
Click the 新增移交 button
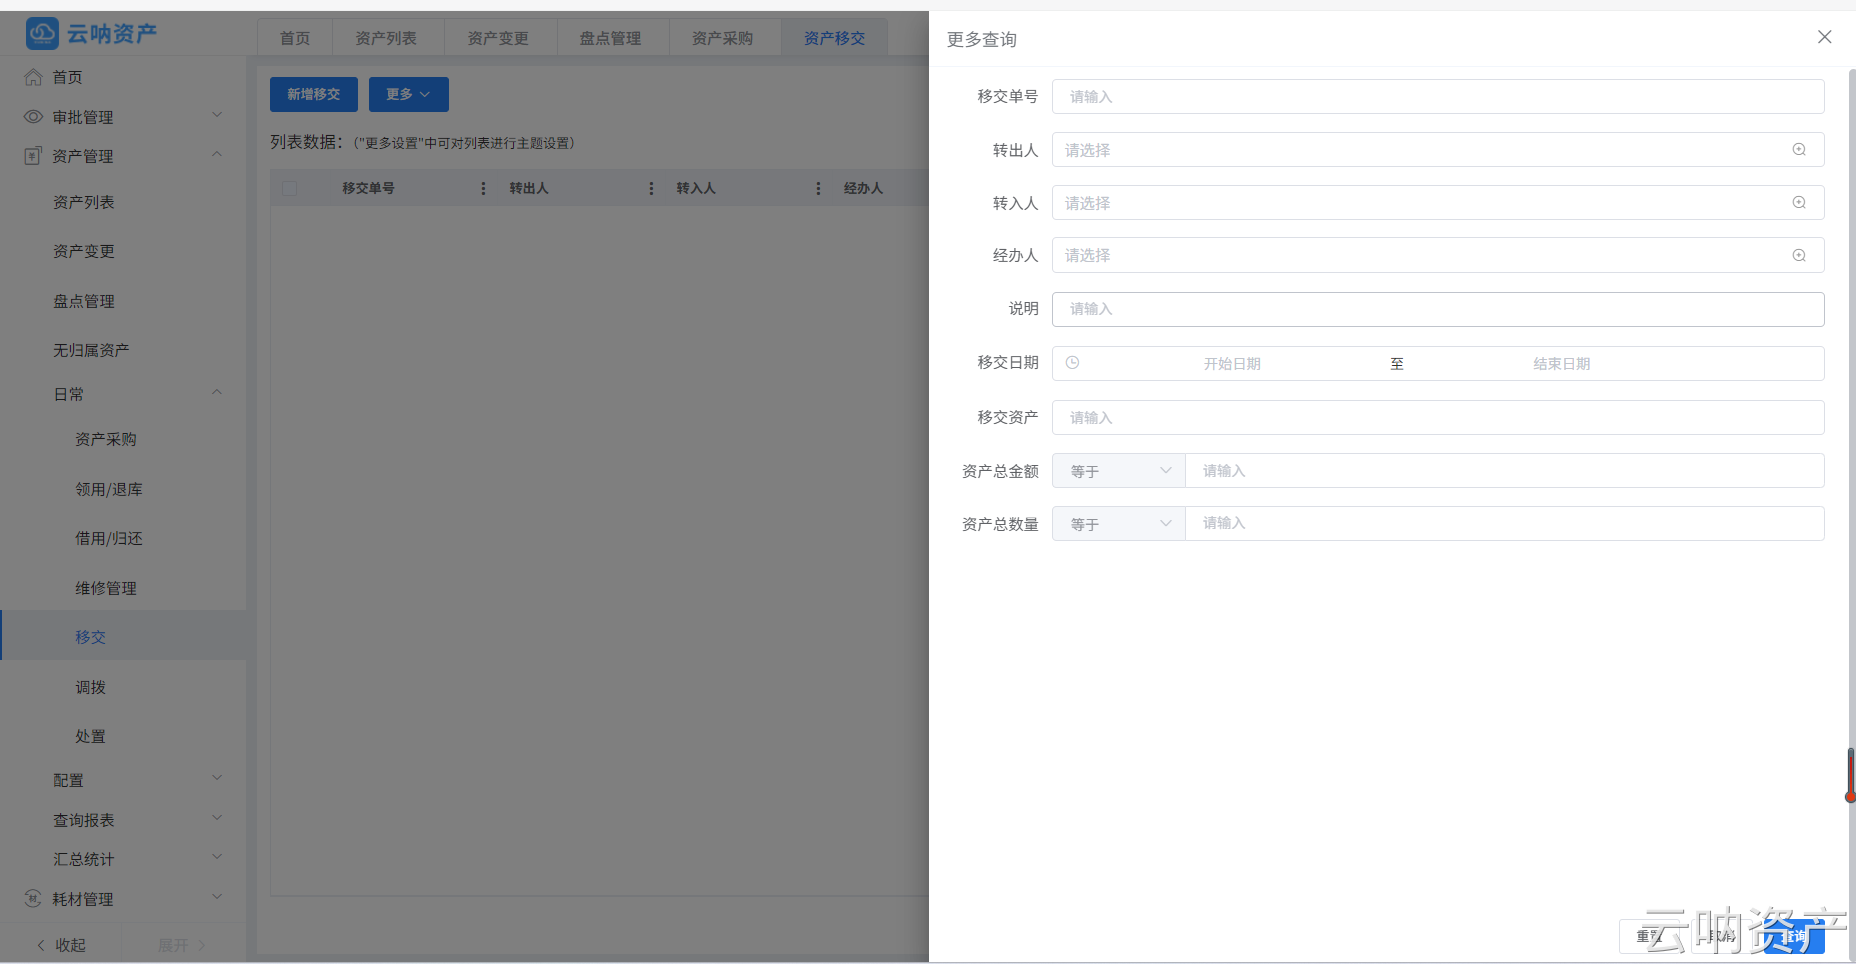coord(314,94)
